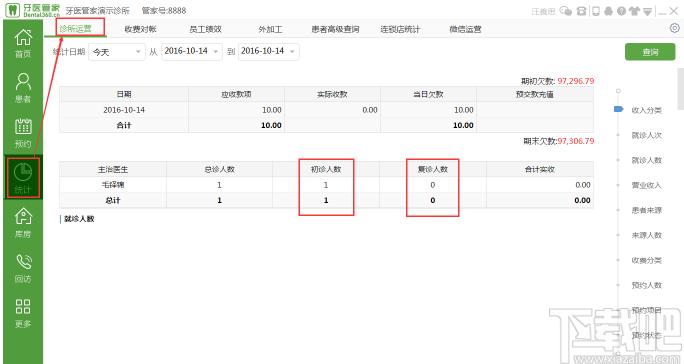Jump to 来源人数 in the section navigator
Screen dimensions: 684x364
tap(646, 235)
